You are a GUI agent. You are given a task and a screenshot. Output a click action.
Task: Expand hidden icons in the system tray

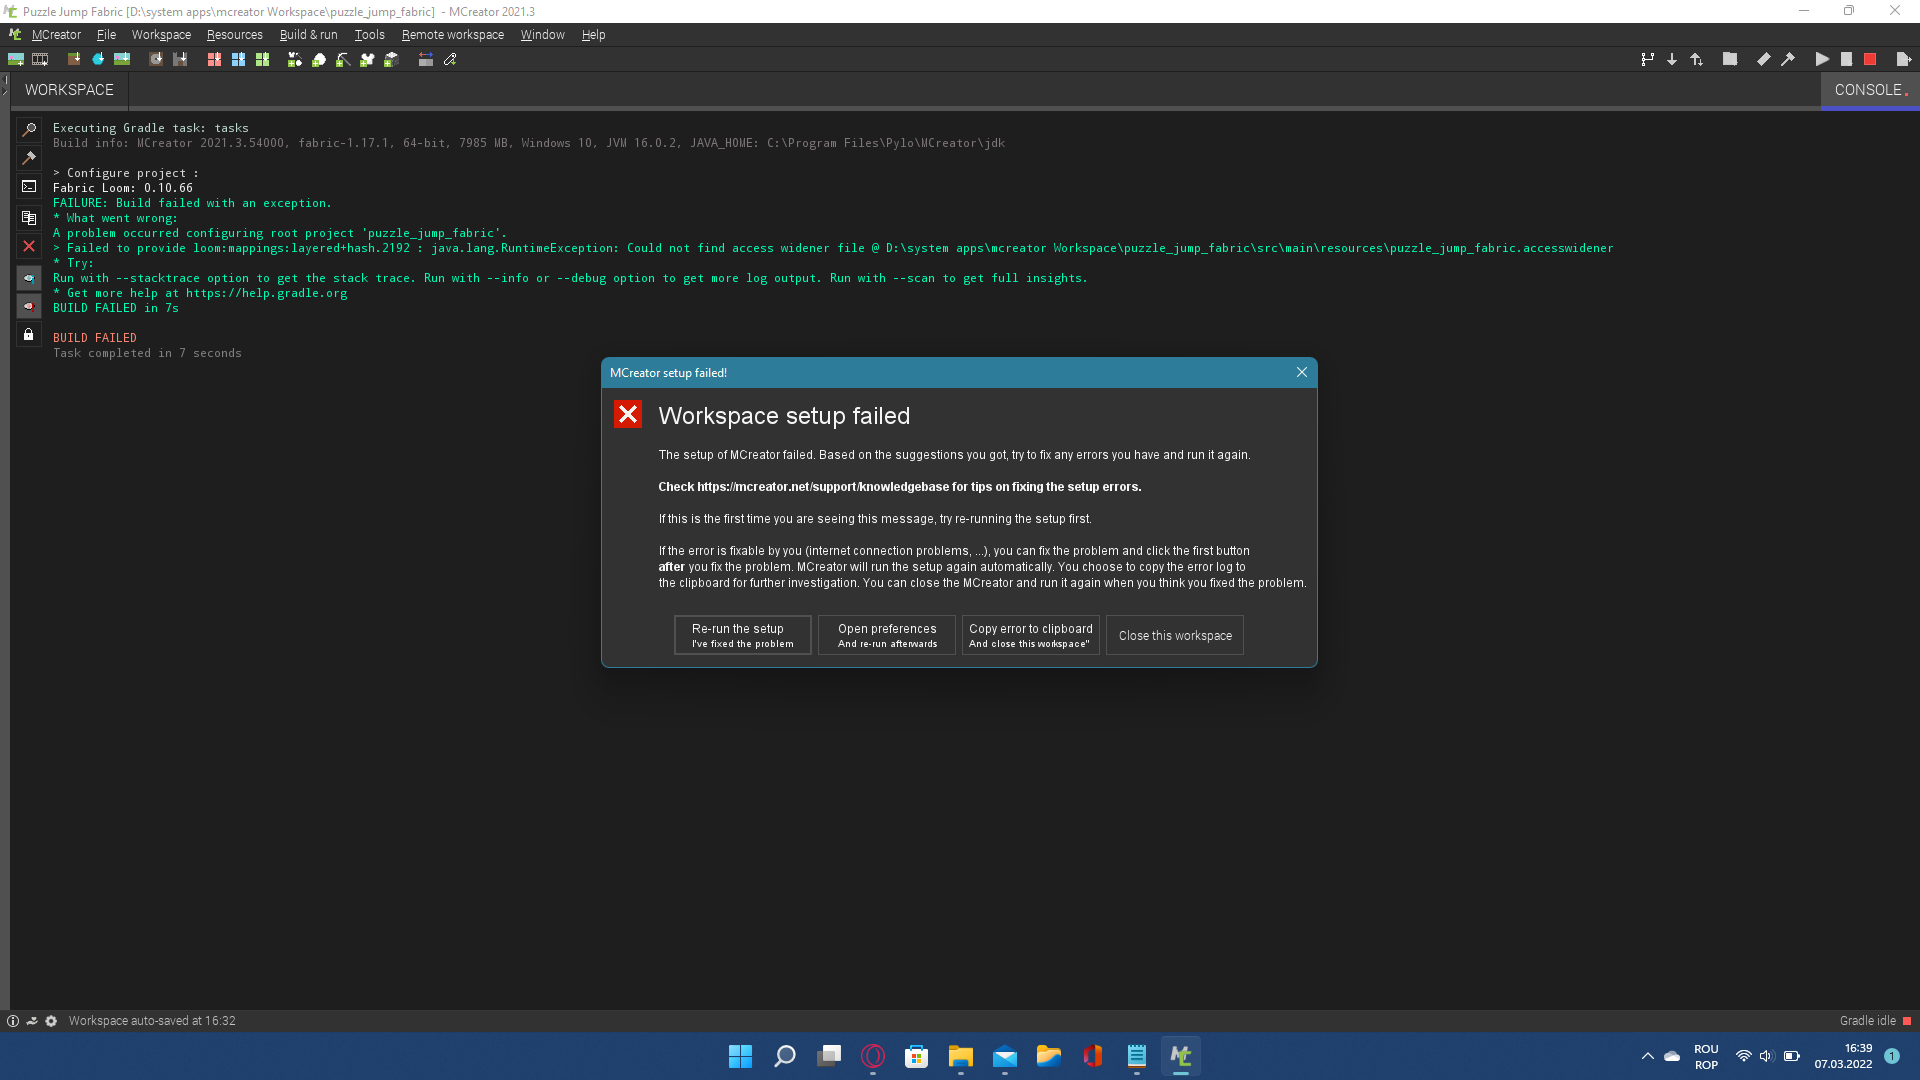1647,1055
